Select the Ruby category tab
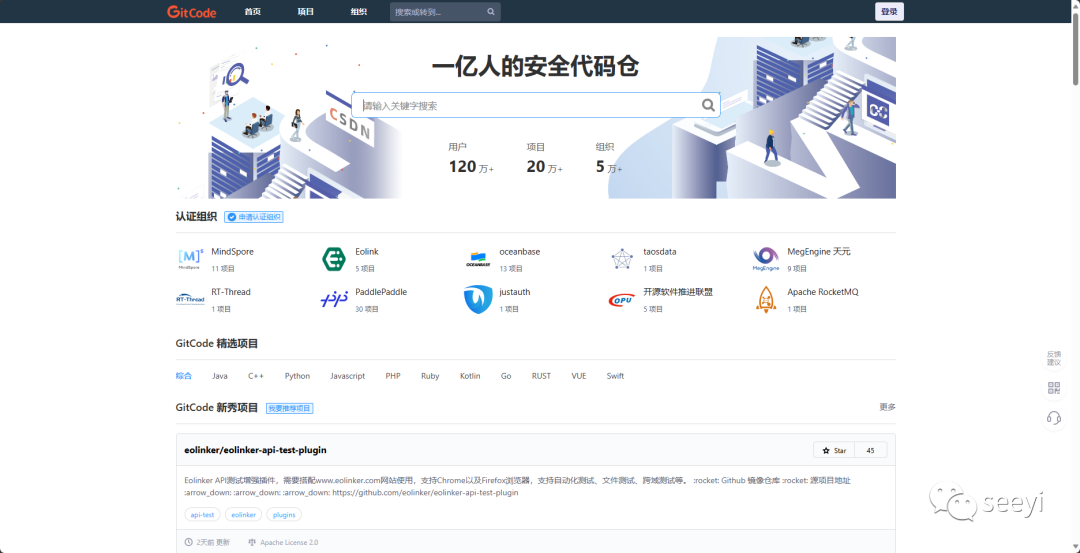Viewport: 1080px width, 553px height. click(430, 376)
